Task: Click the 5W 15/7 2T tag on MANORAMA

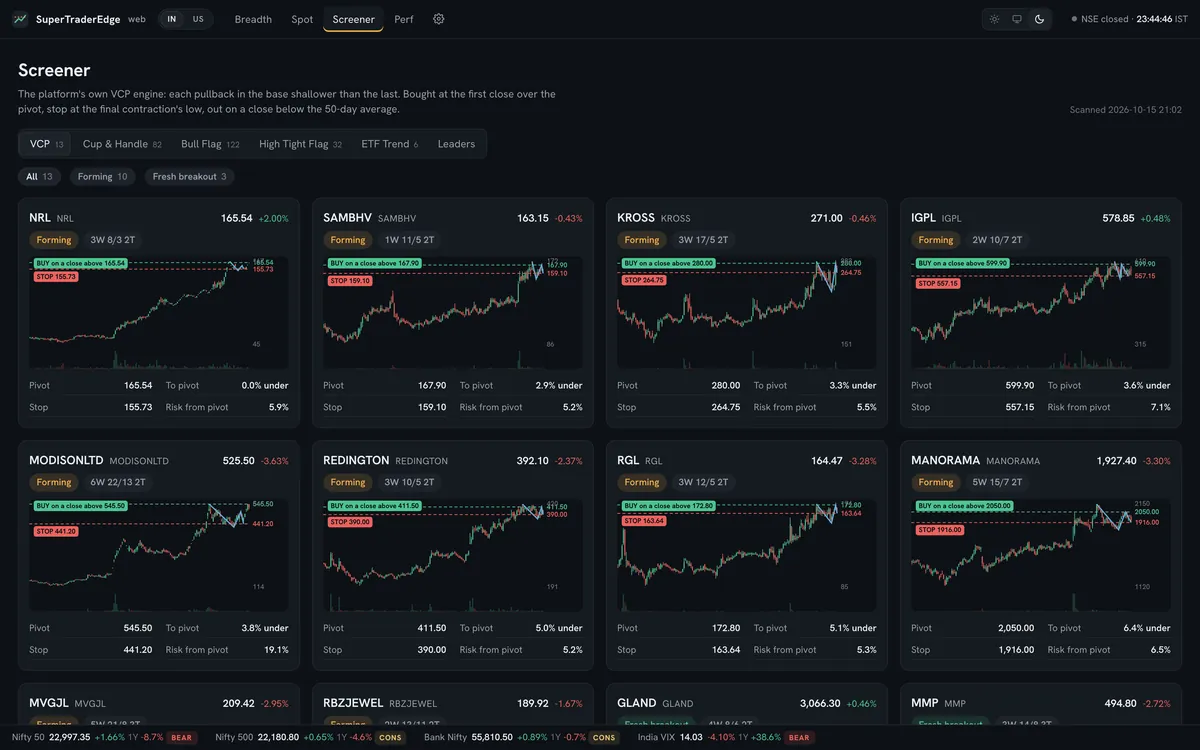Action: point(997,483)
